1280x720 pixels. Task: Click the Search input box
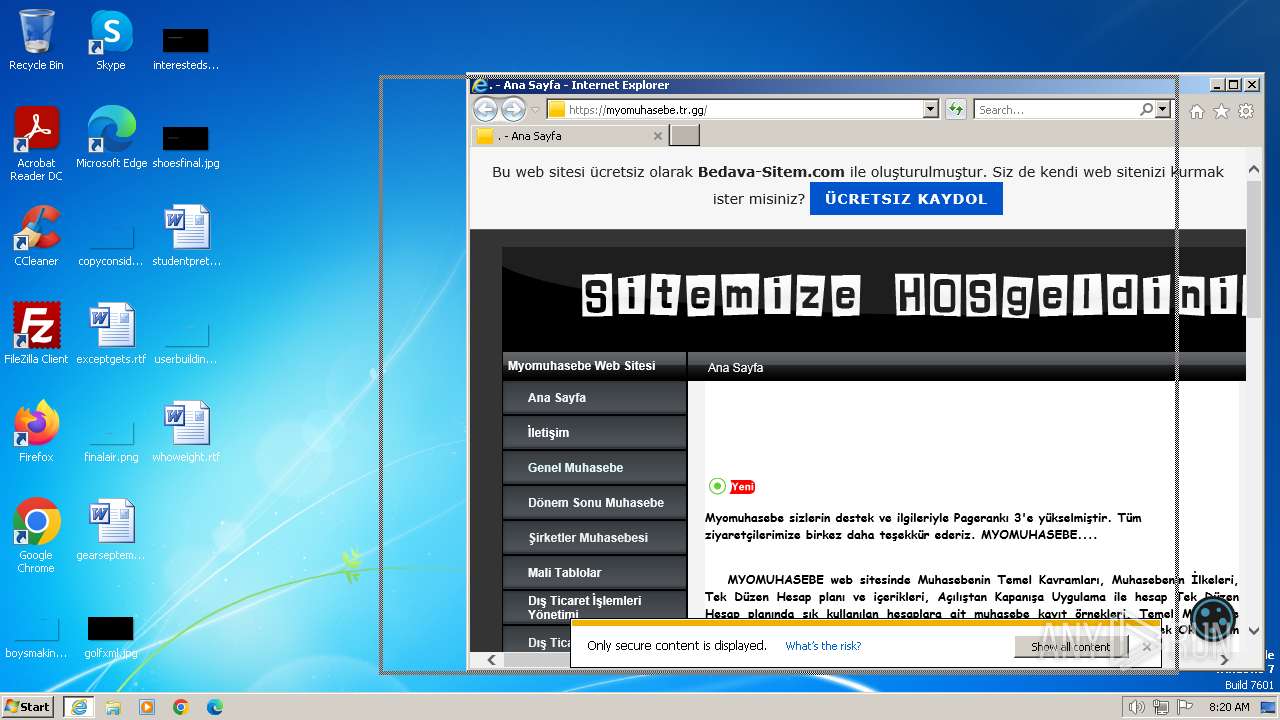[x=1056, y=110]
